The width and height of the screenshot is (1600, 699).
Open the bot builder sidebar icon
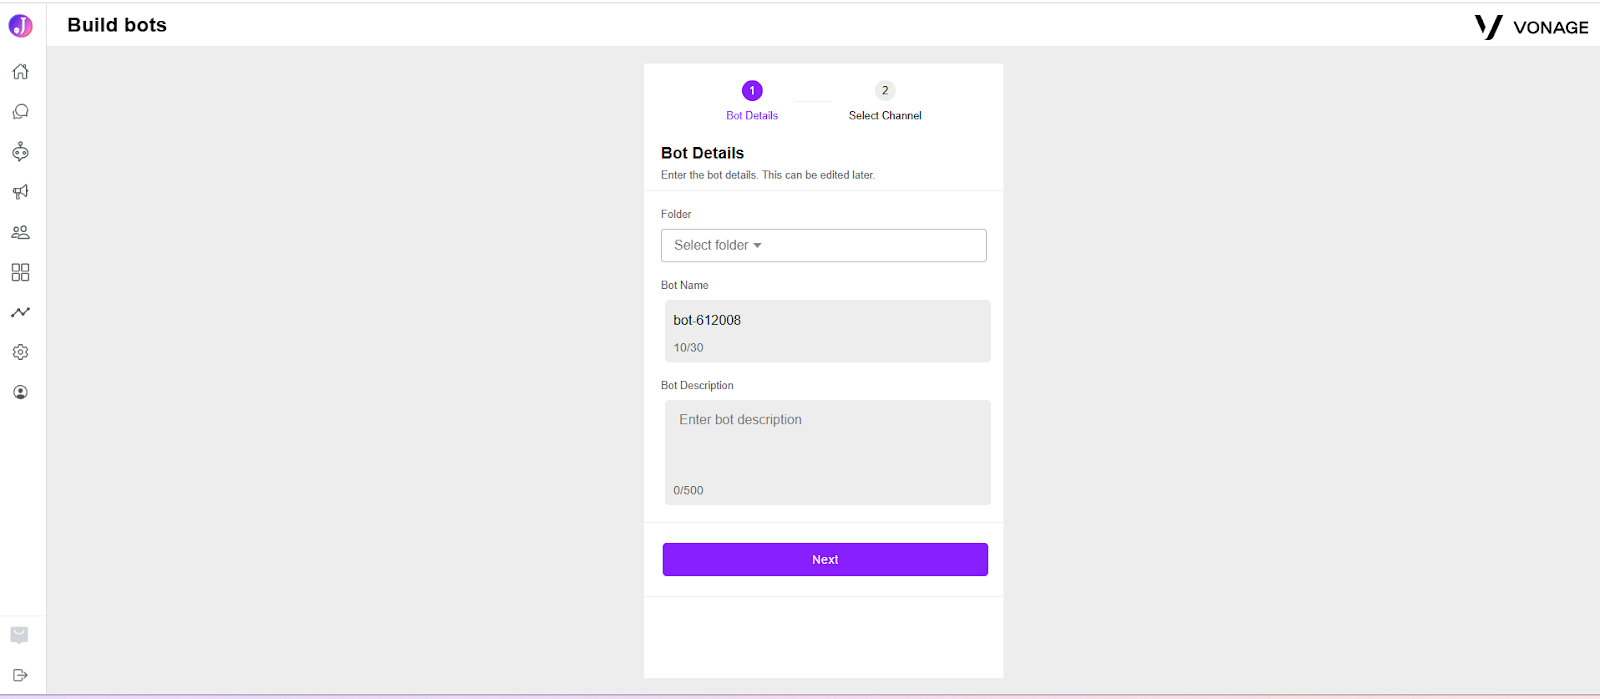(x=20, y=152)
